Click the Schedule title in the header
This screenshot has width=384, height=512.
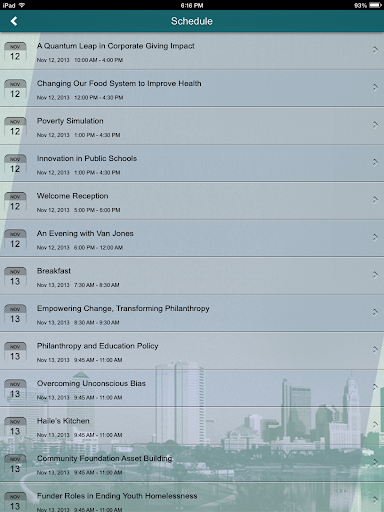pos(192,21)
